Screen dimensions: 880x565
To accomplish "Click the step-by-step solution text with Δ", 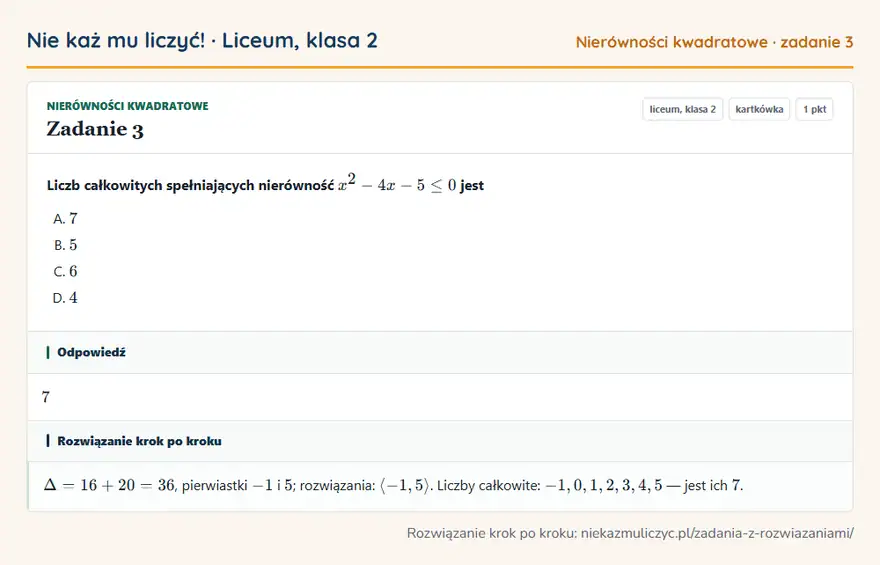I will pyautogui.click(x=393, y=485).
